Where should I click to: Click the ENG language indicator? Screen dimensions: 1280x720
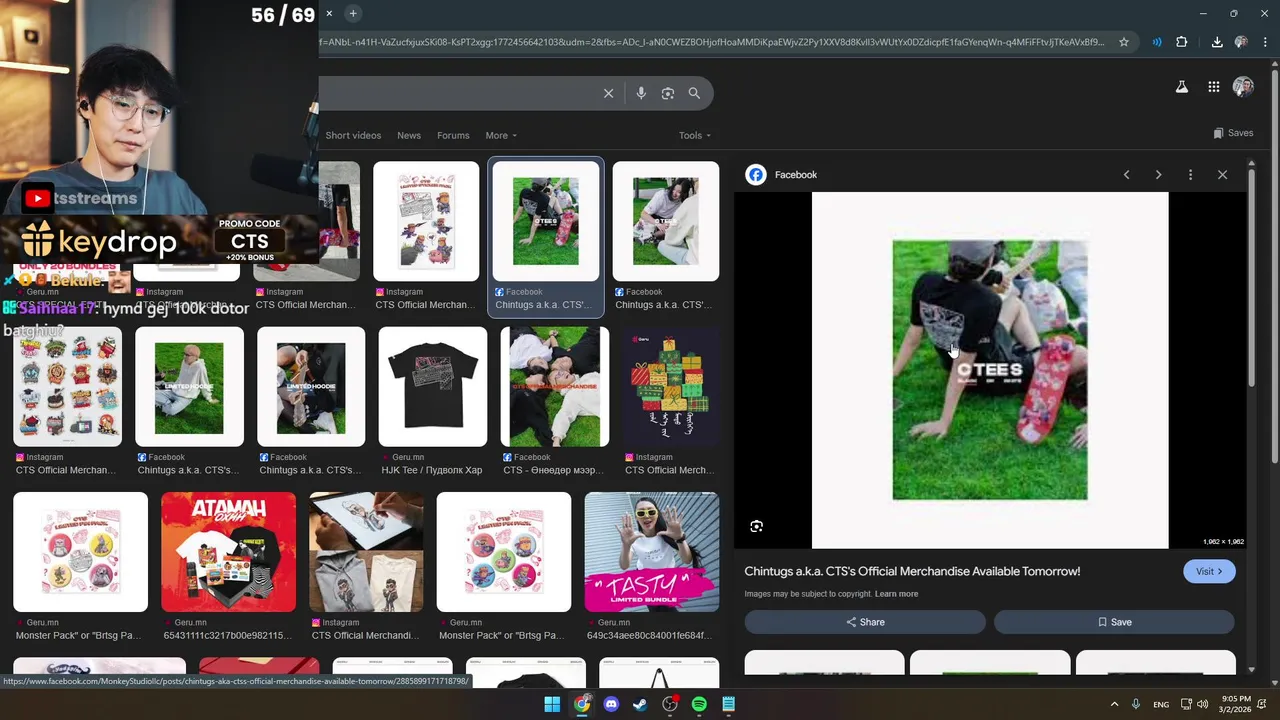(1161, 705)
